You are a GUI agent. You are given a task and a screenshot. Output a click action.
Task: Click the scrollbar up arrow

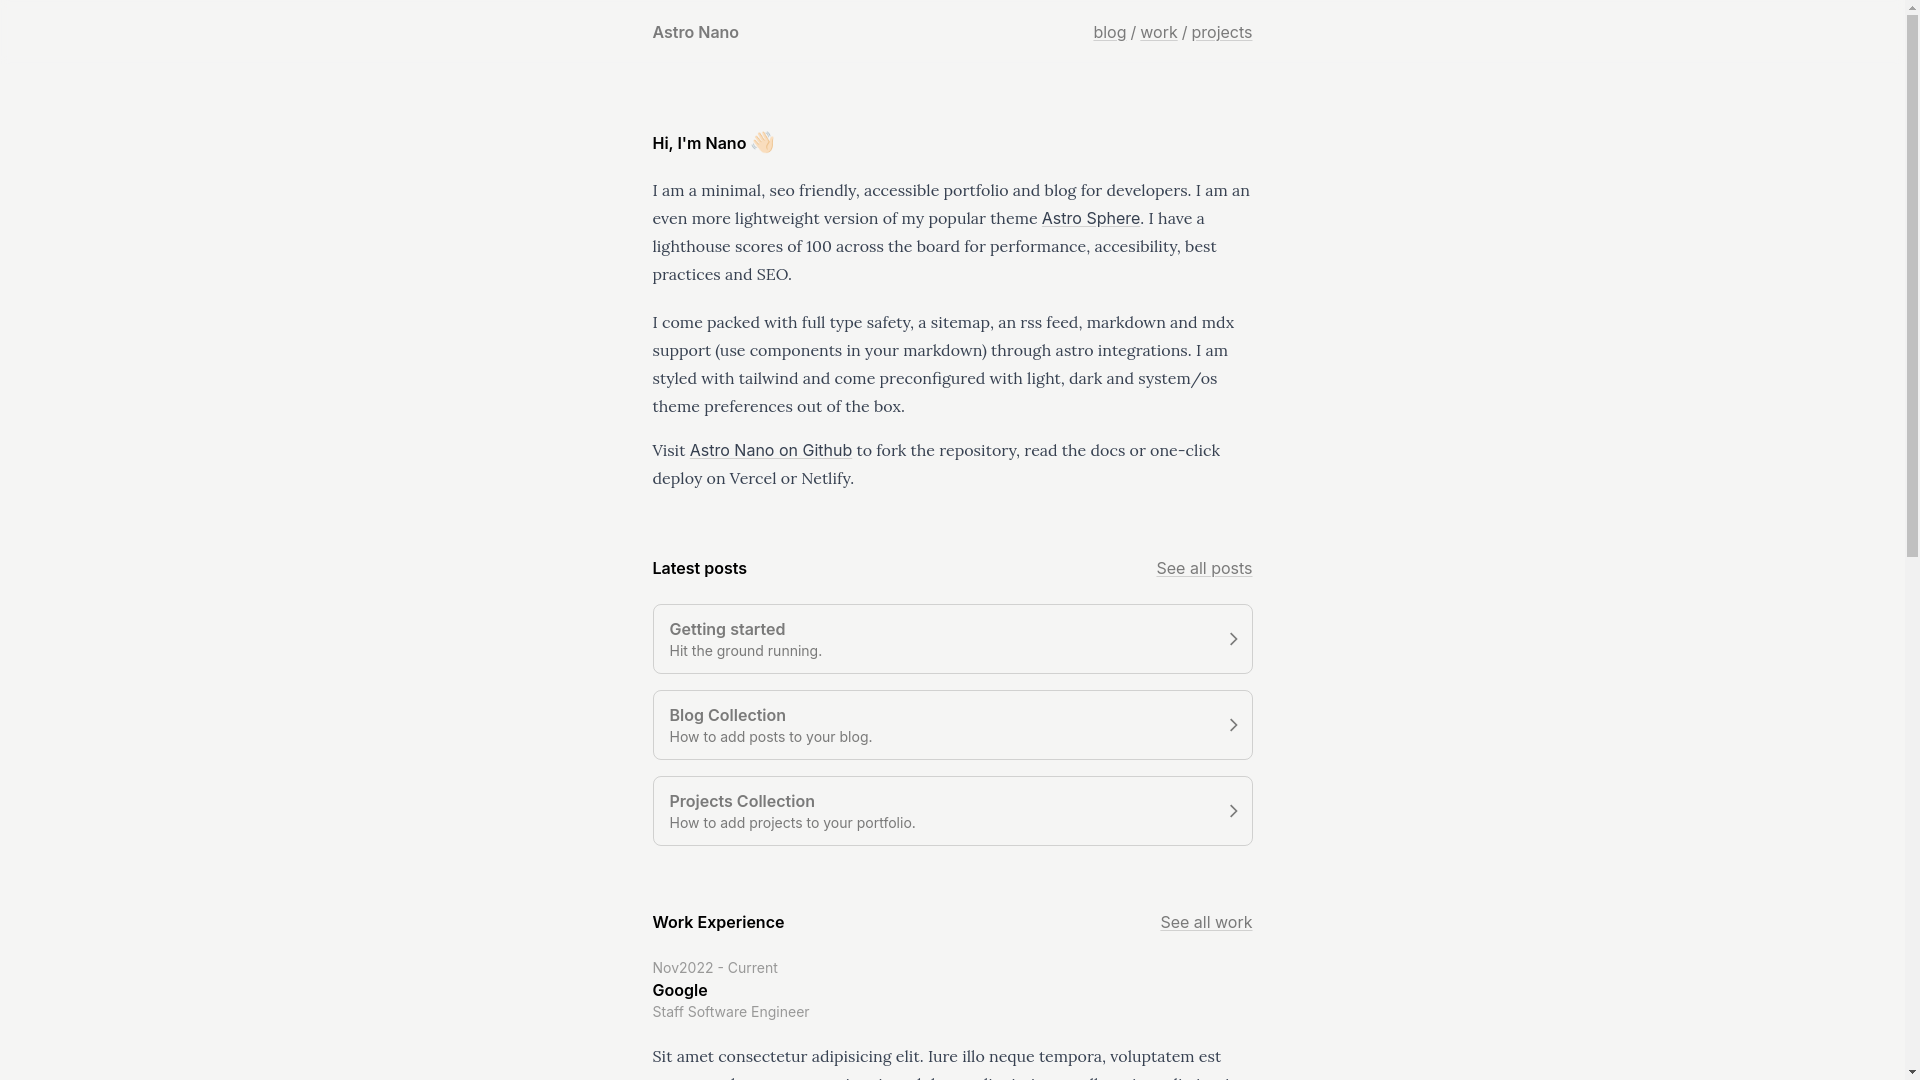[x=1912, y=8]
